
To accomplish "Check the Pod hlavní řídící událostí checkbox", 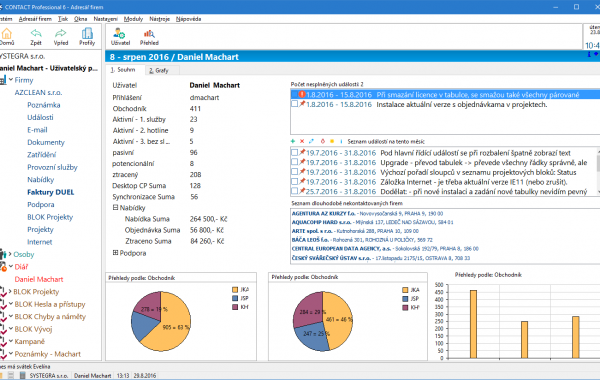I will point(294,152).
